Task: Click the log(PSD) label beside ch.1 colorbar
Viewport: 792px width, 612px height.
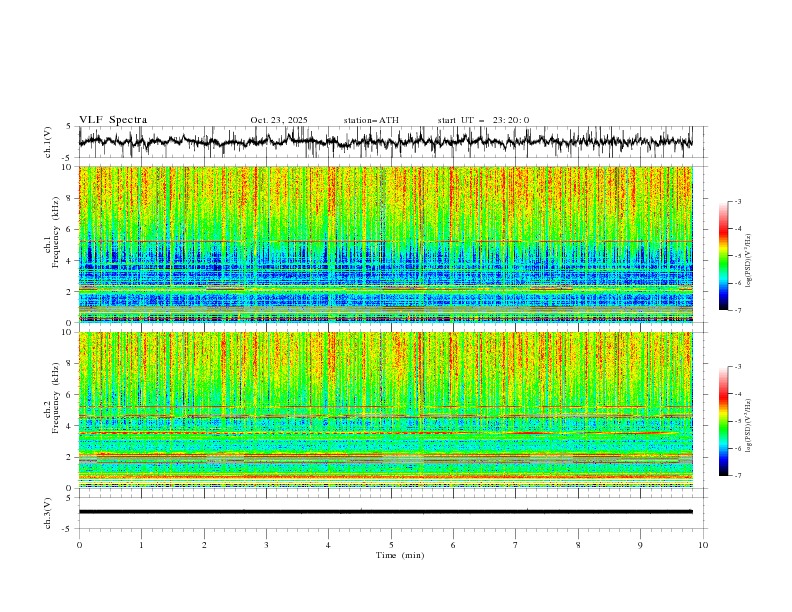Action: (748, 261)
